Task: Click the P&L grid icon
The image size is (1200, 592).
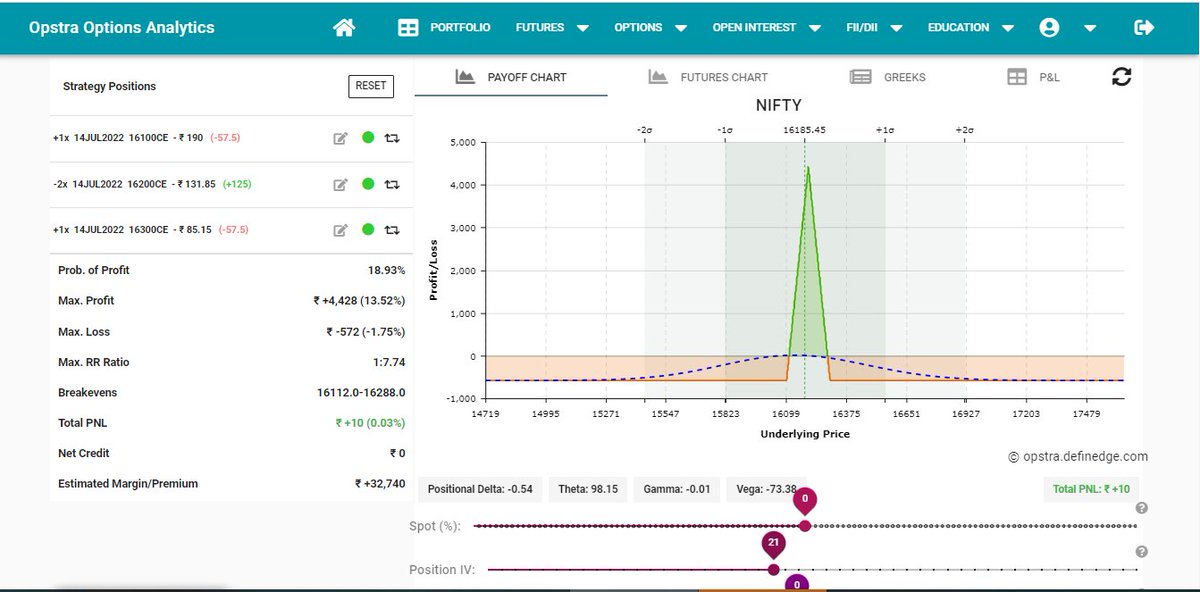Action: pyautogui.click(x=1017, y=77)
